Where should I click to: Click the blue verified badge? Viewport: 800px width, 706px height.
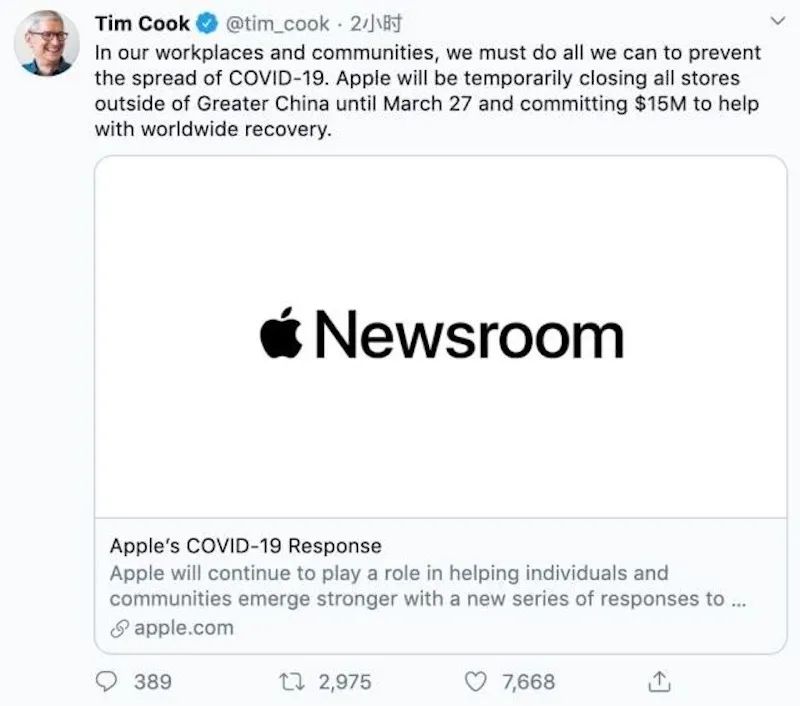click(x=206, y=24)
